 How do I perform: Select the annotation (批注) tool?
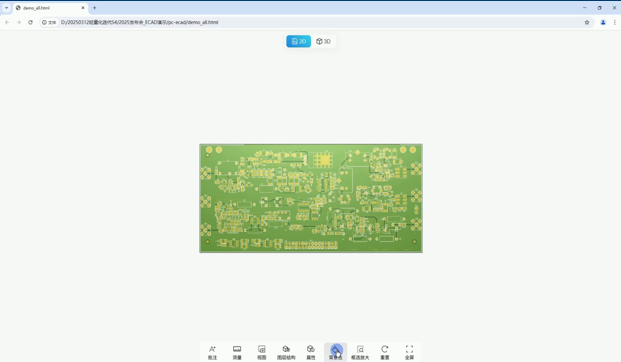click(x=212, y=352)
